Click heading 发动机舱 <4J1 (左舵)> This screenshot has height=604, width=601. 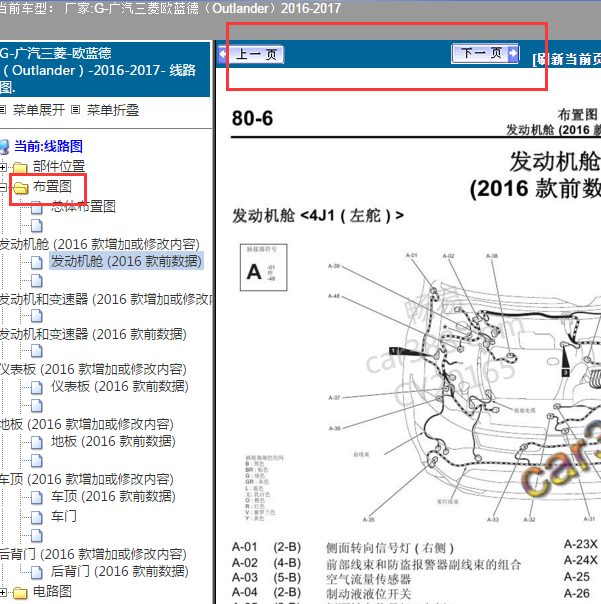[x=318, y=216]
